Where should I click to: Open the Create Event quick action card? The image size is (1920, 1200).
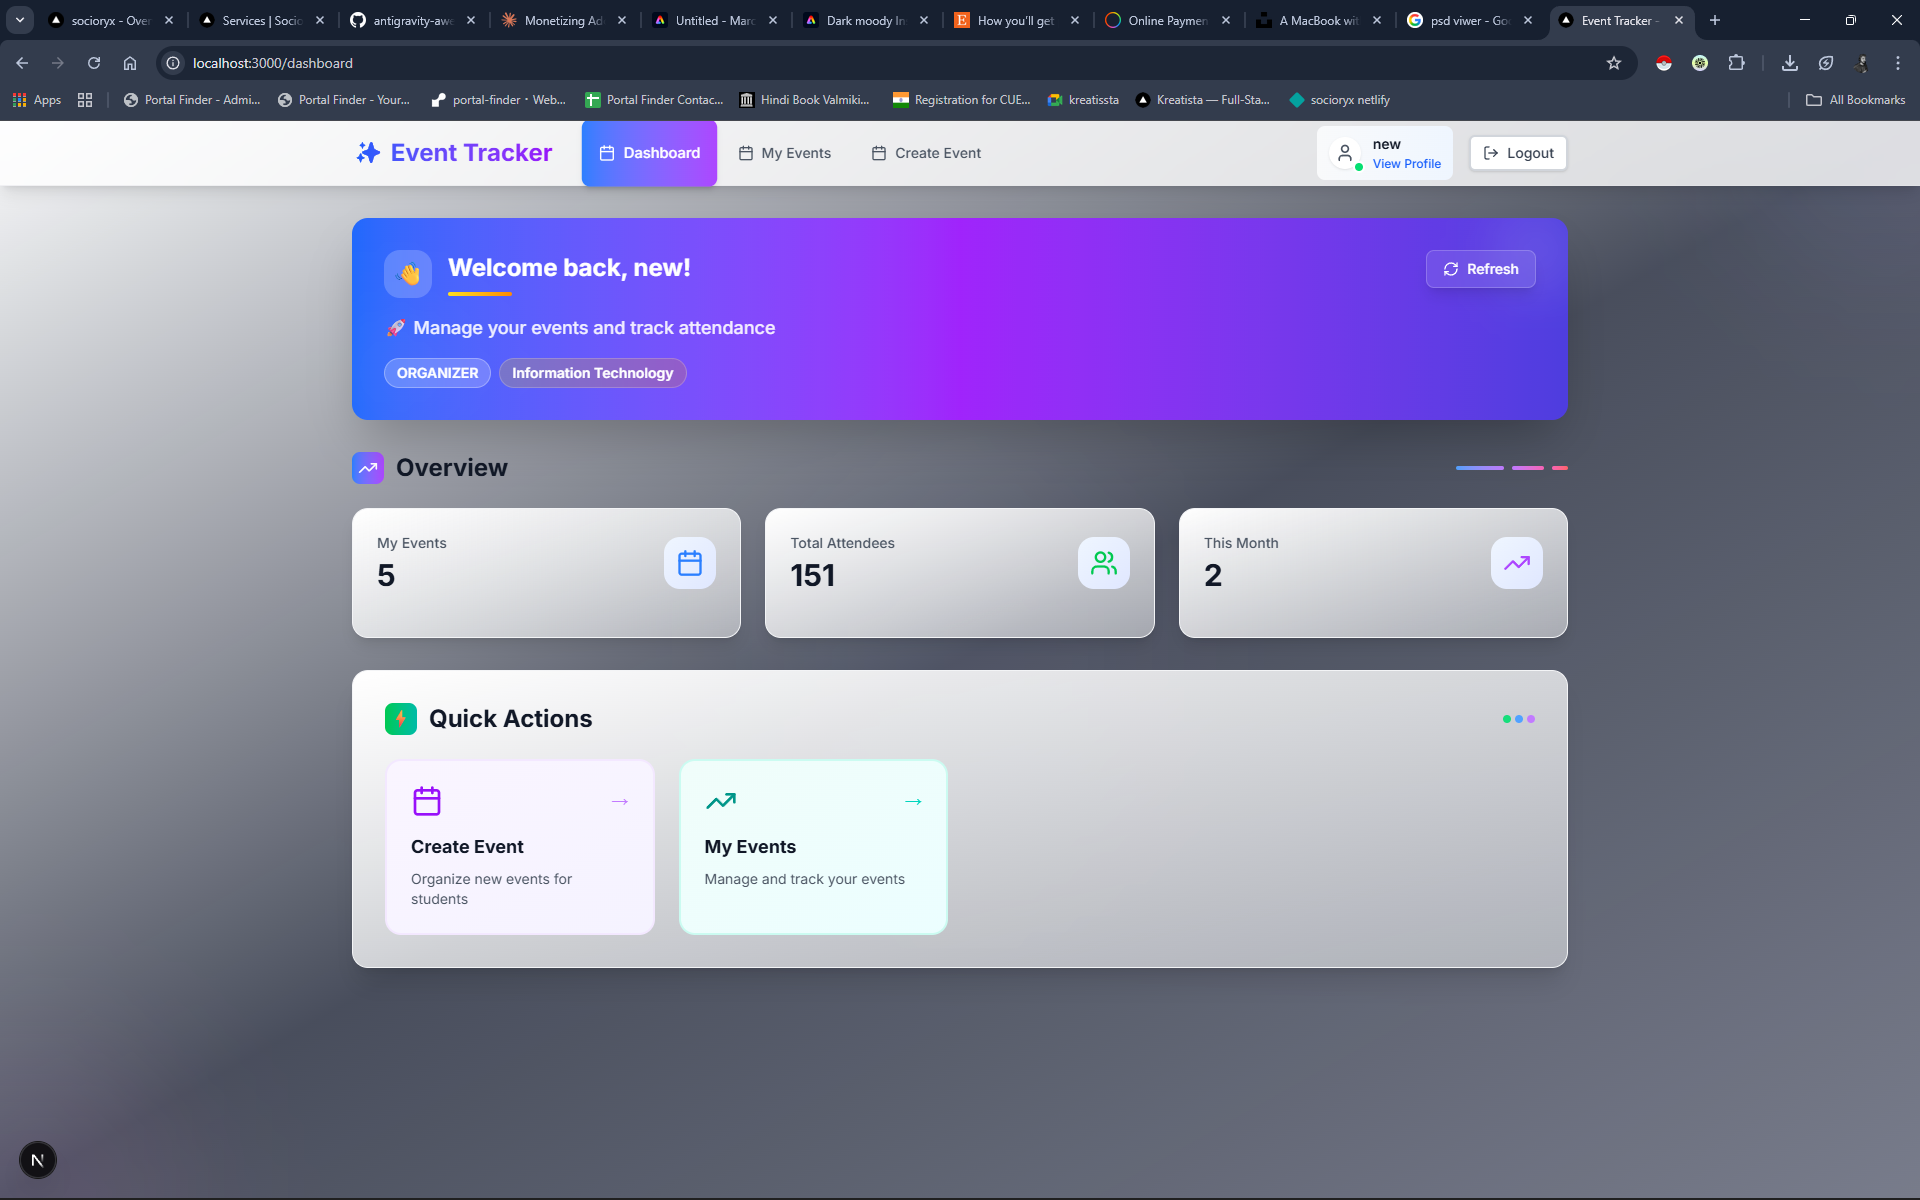coord(520,847)
